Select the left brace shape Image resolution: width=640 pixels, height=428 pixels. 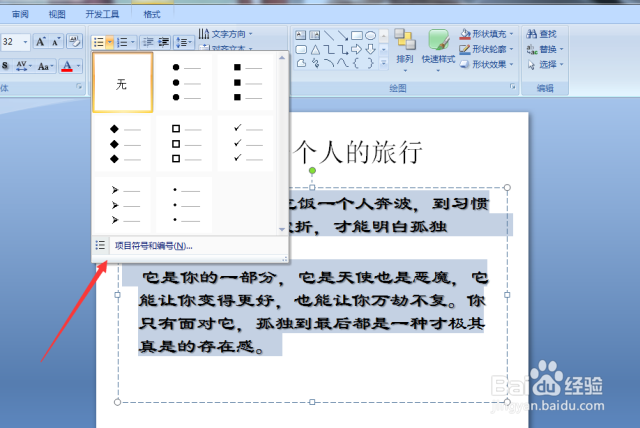coord(357,63)
